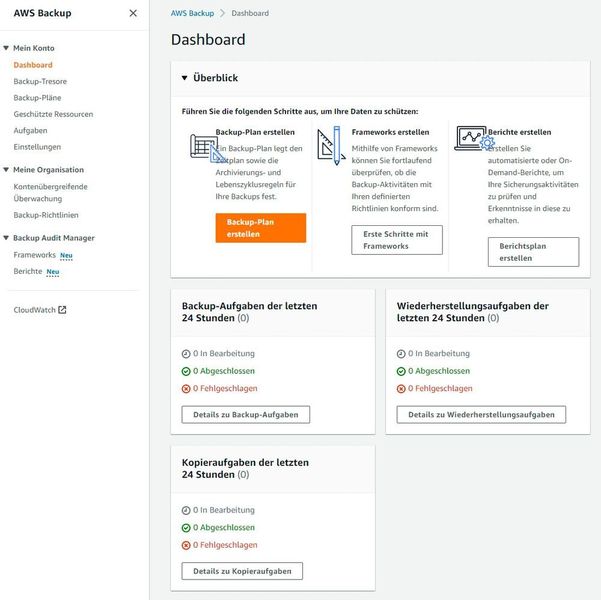Click Kopieraufgaben der letzten 24 Stunden heading
Viewport: 601px width, 600px height.
coord(245,468)
